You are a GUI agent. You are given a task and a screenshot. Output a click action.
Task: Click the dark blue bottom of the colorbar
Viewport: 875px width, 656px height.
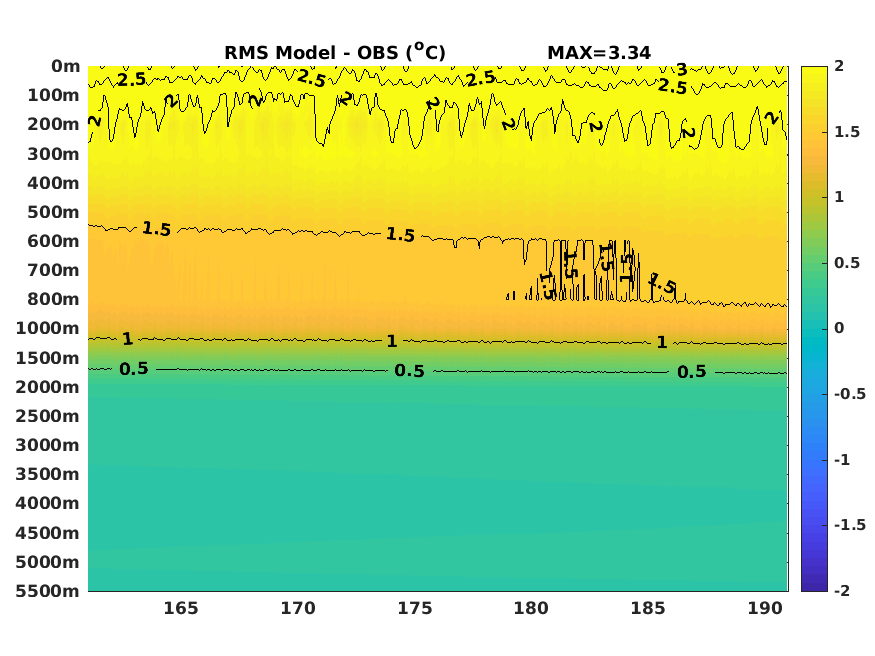point(814,586)
